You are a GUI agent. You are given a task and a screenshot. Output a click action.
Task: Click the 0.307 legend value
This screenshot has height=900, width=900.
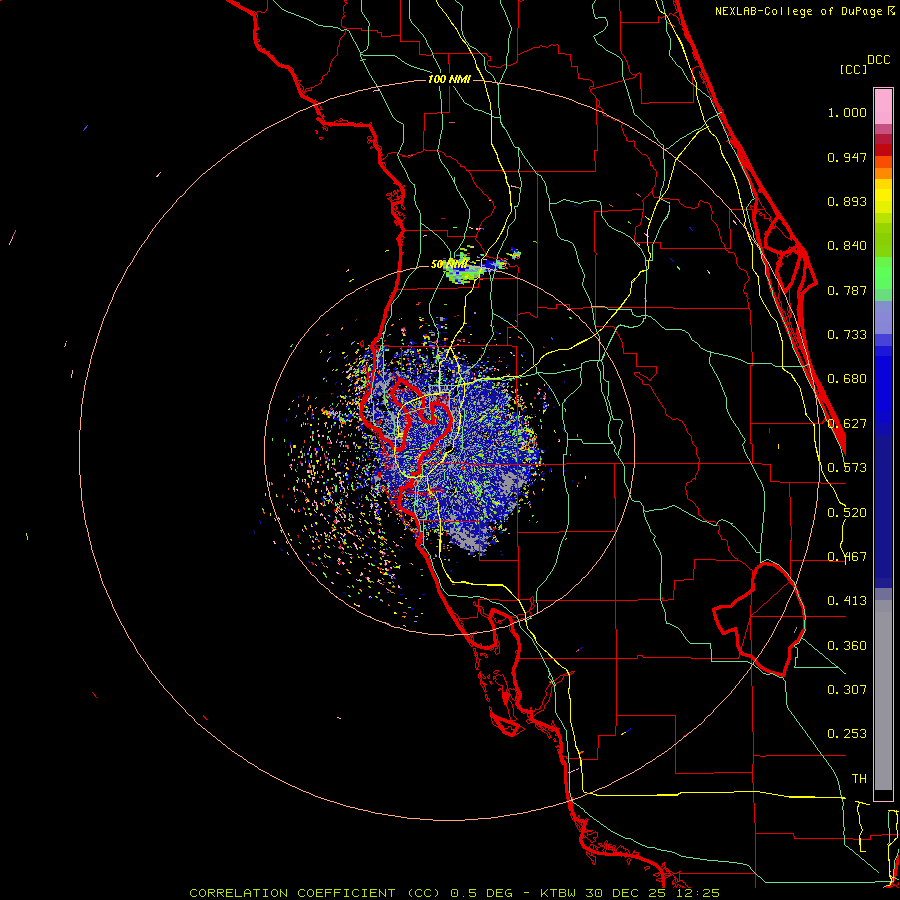point(847,690)
